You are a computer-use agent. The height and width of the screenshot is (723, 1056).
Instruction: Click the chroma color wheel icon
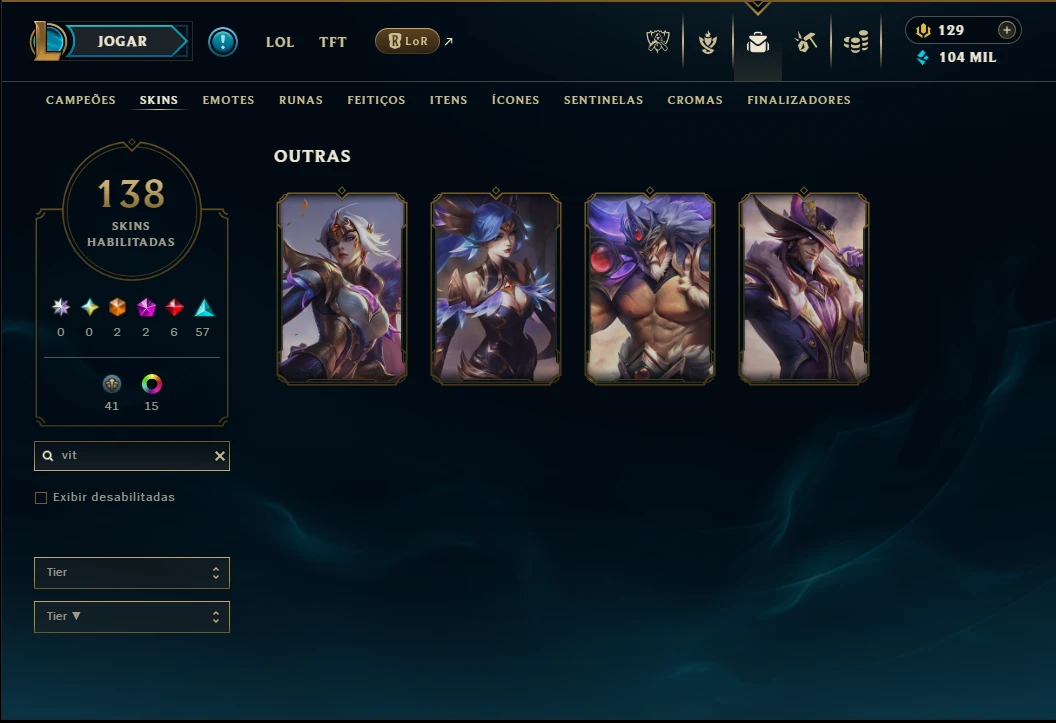click(x=152, y=384)
